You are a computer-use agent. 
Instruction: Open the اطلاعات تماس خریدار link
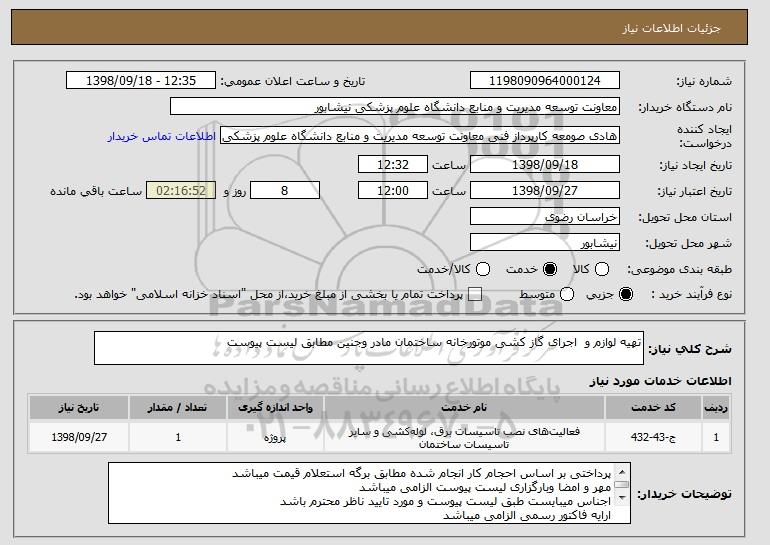[x=162, y=136]
